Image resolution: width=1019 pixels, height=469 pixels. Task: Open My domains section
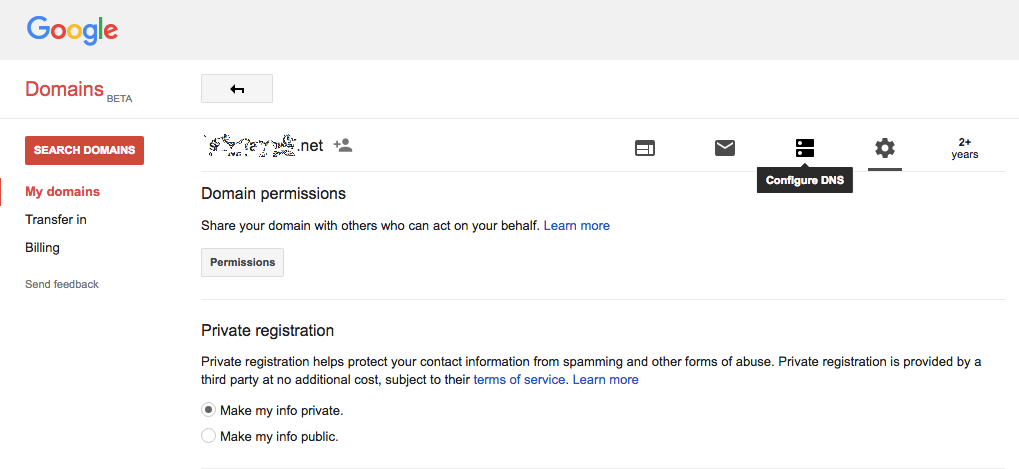point(62,192)
